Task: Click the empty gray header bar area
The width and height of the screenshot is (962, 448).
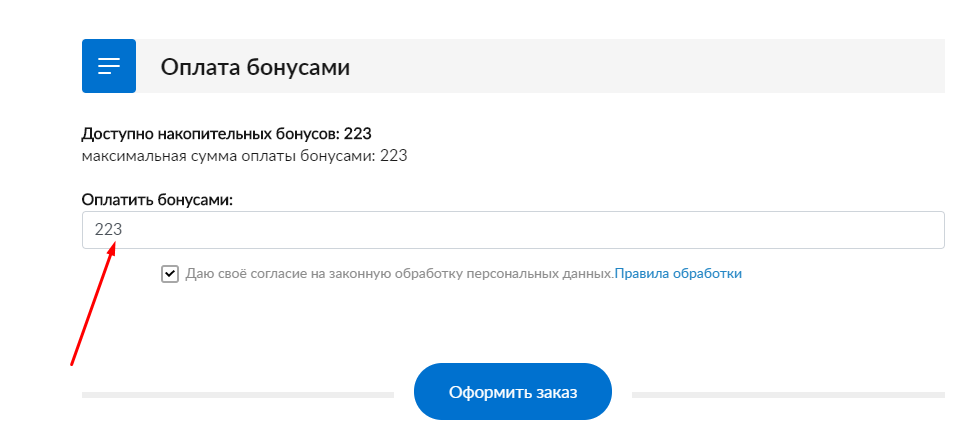Action: (x=650, y=66)
